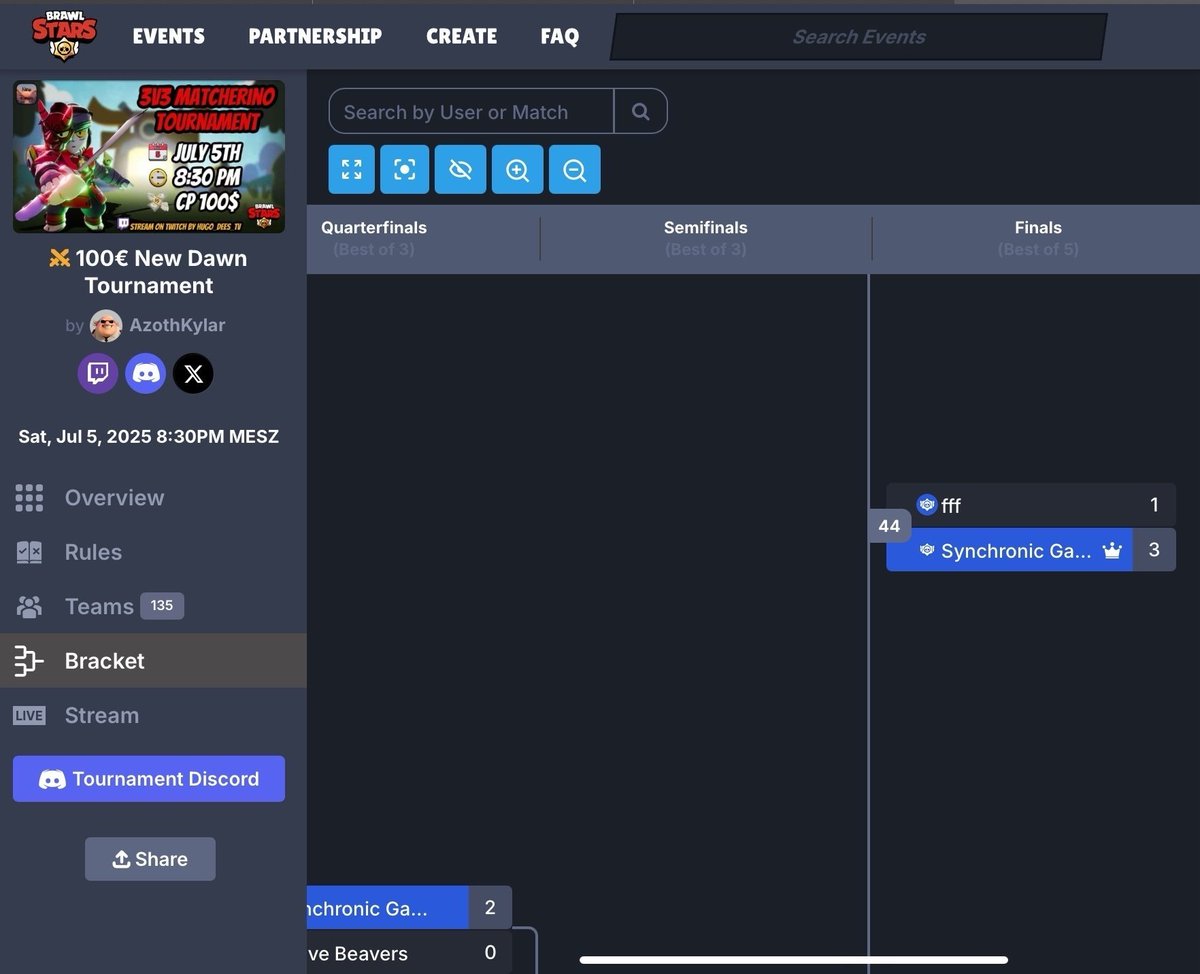Zoom out of the bracket
1200x974 pixels.
tap(574, 169)
